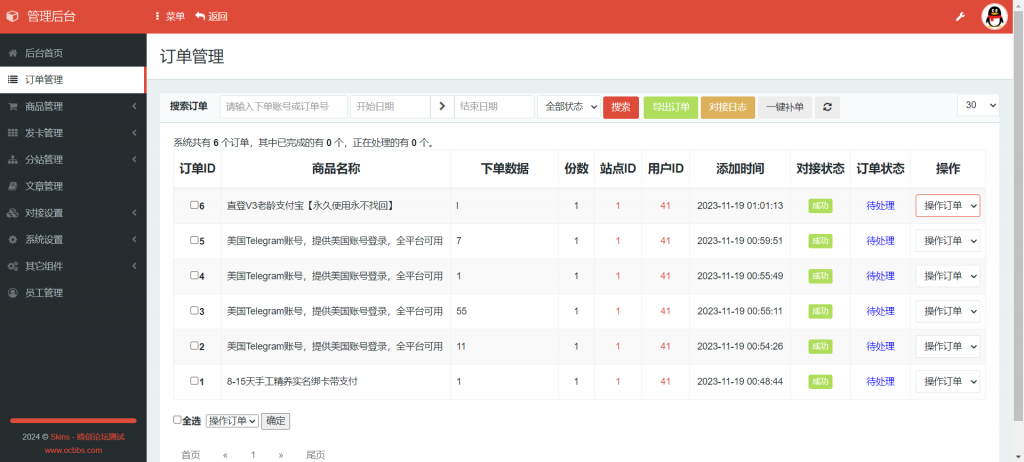1024x462 pixels.
Task: Click the refresh icon button in search bar
Action: [827, 107]
